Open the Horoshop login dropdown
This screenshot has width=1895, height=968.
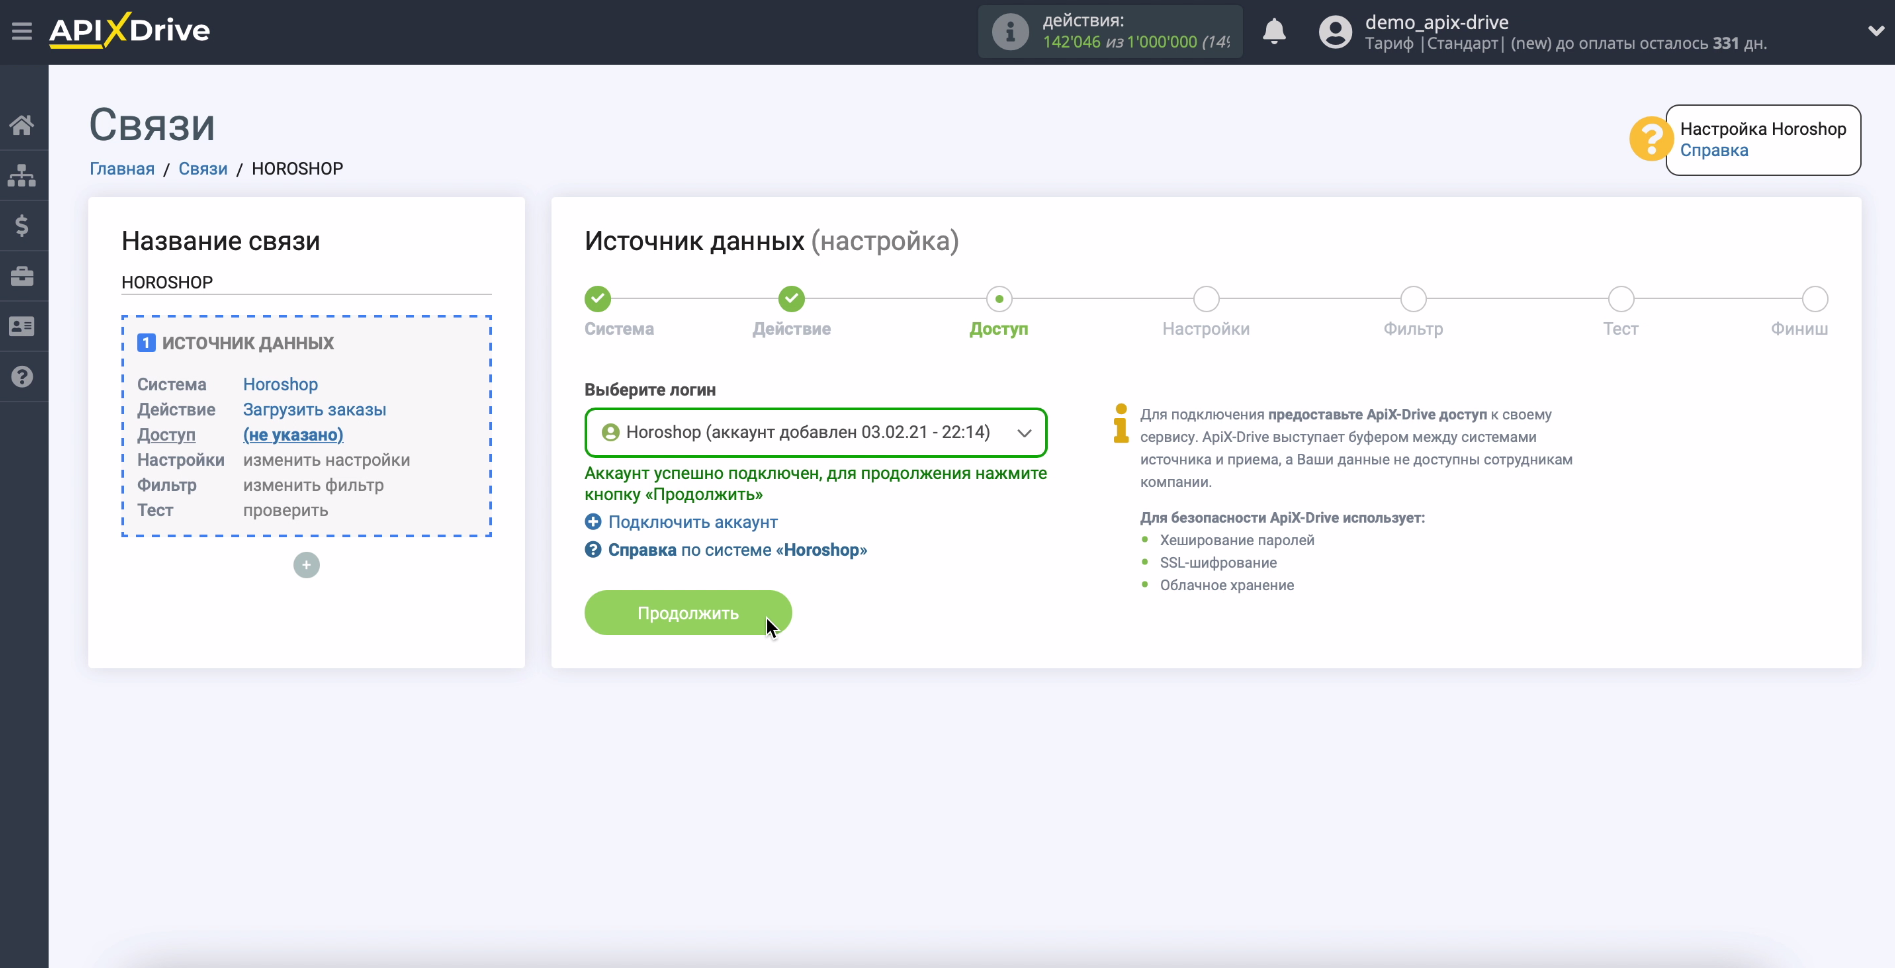pos(816,433)
